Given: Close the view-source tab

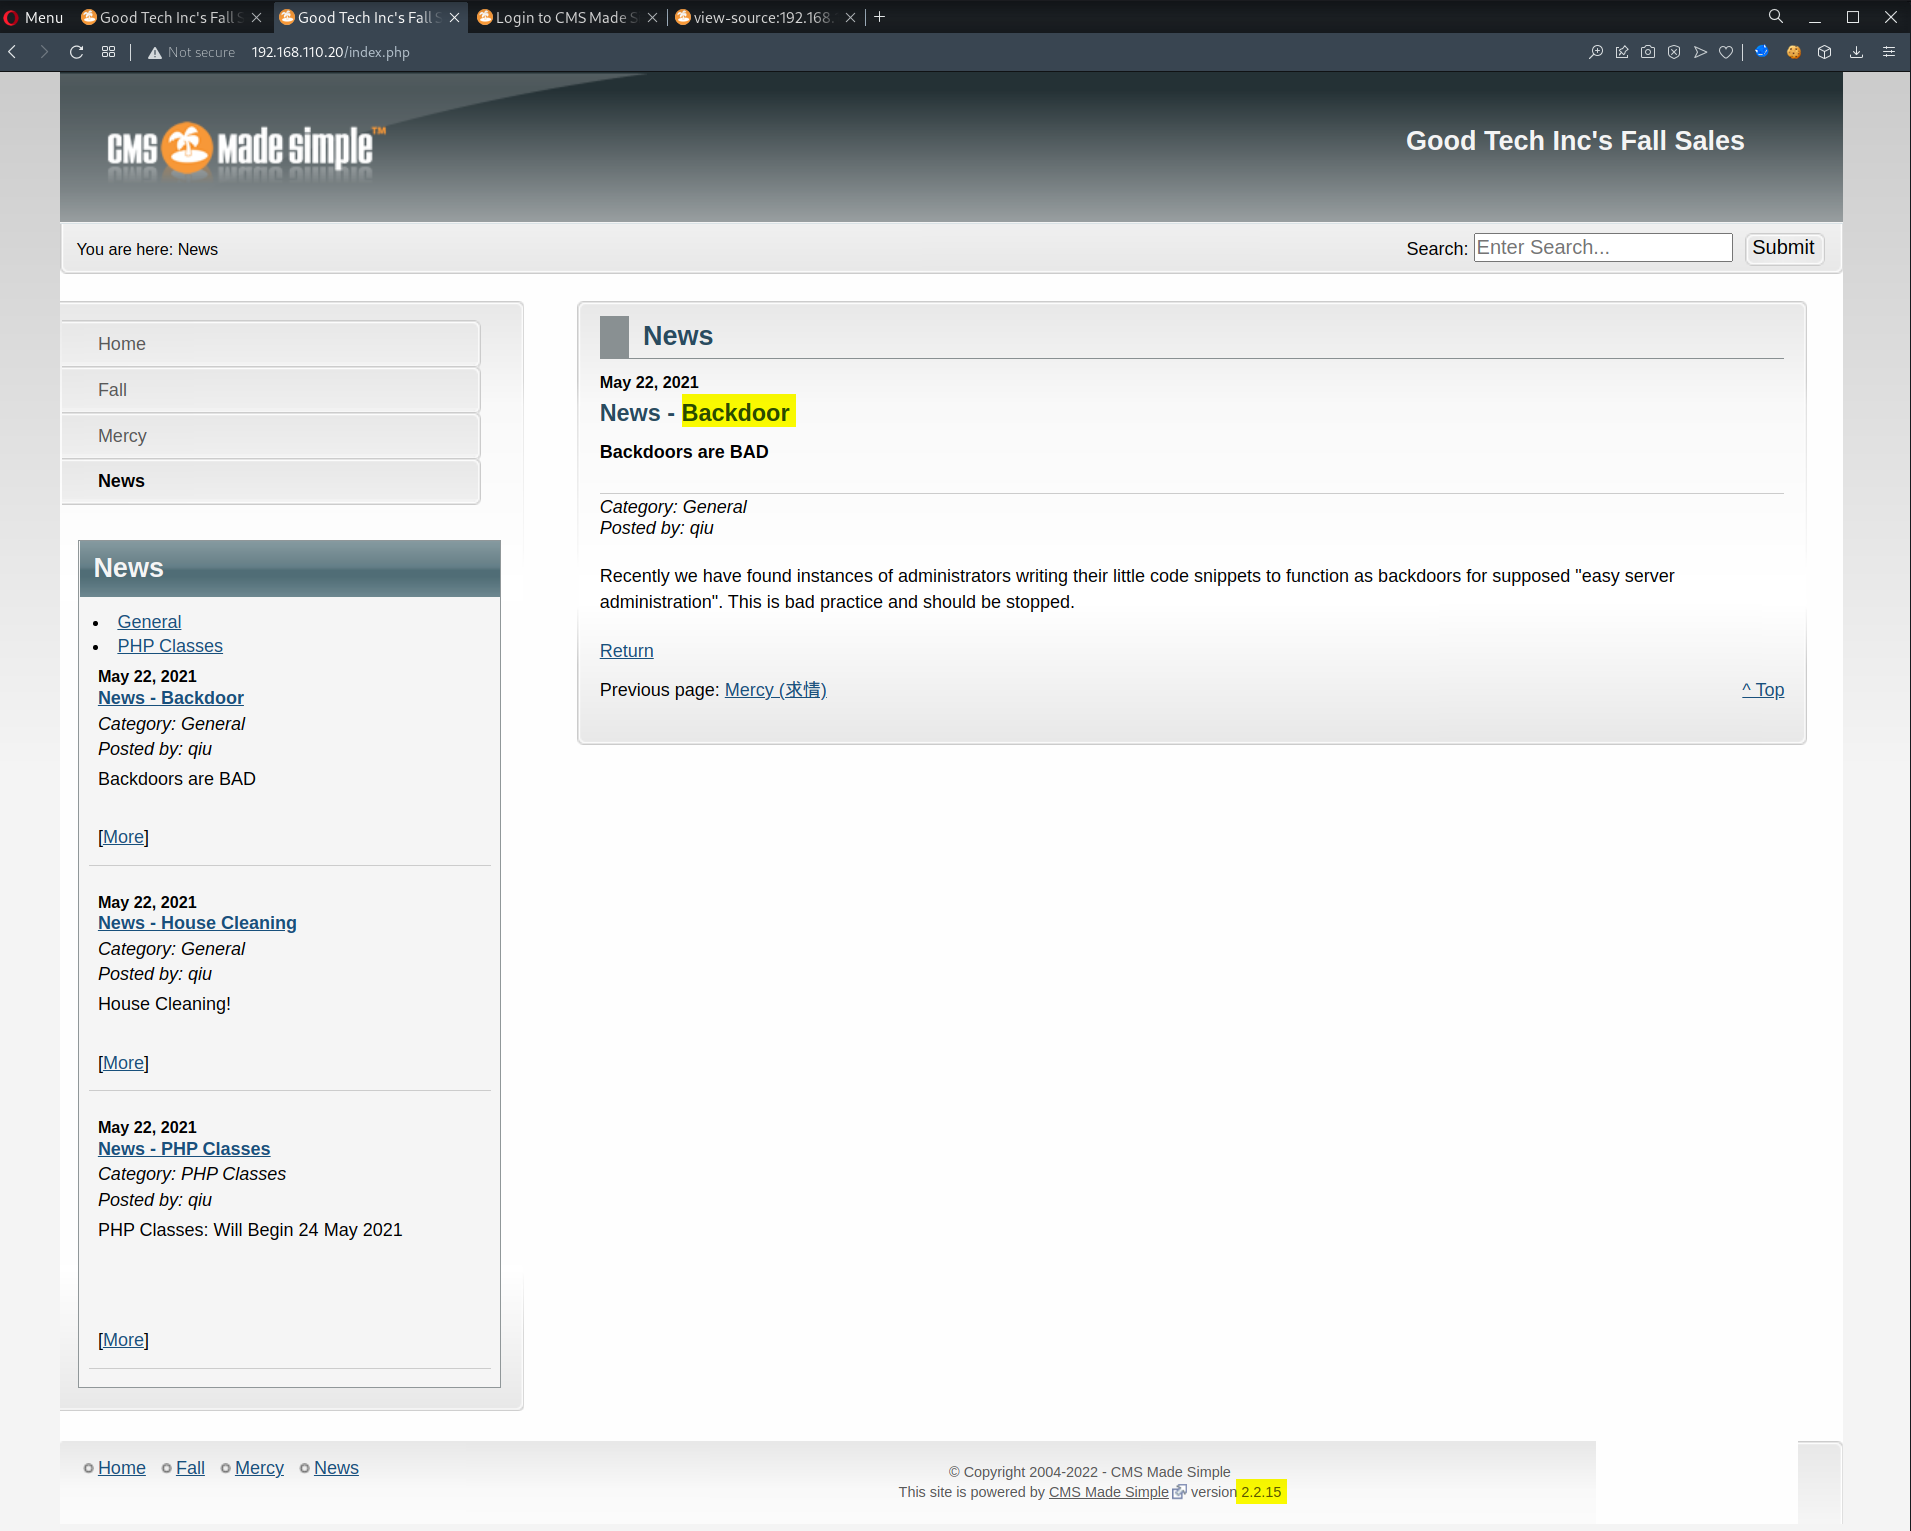Looking at the screenshot, I should pyautogui.click(x=850, y=17).
